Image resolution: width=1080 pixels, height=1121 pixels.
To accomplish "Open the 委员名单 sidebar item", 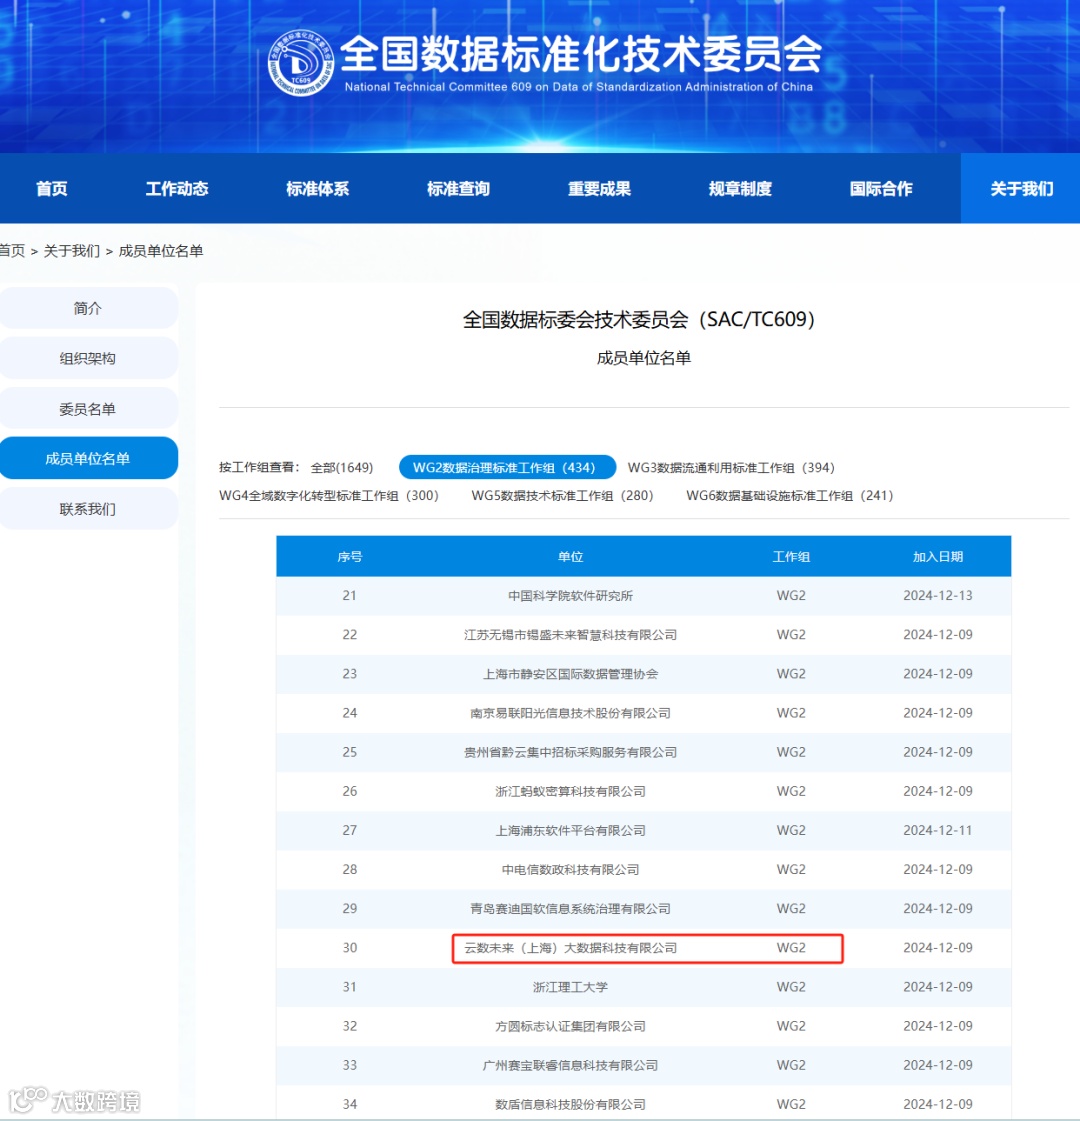I will [x=88, y=409].
